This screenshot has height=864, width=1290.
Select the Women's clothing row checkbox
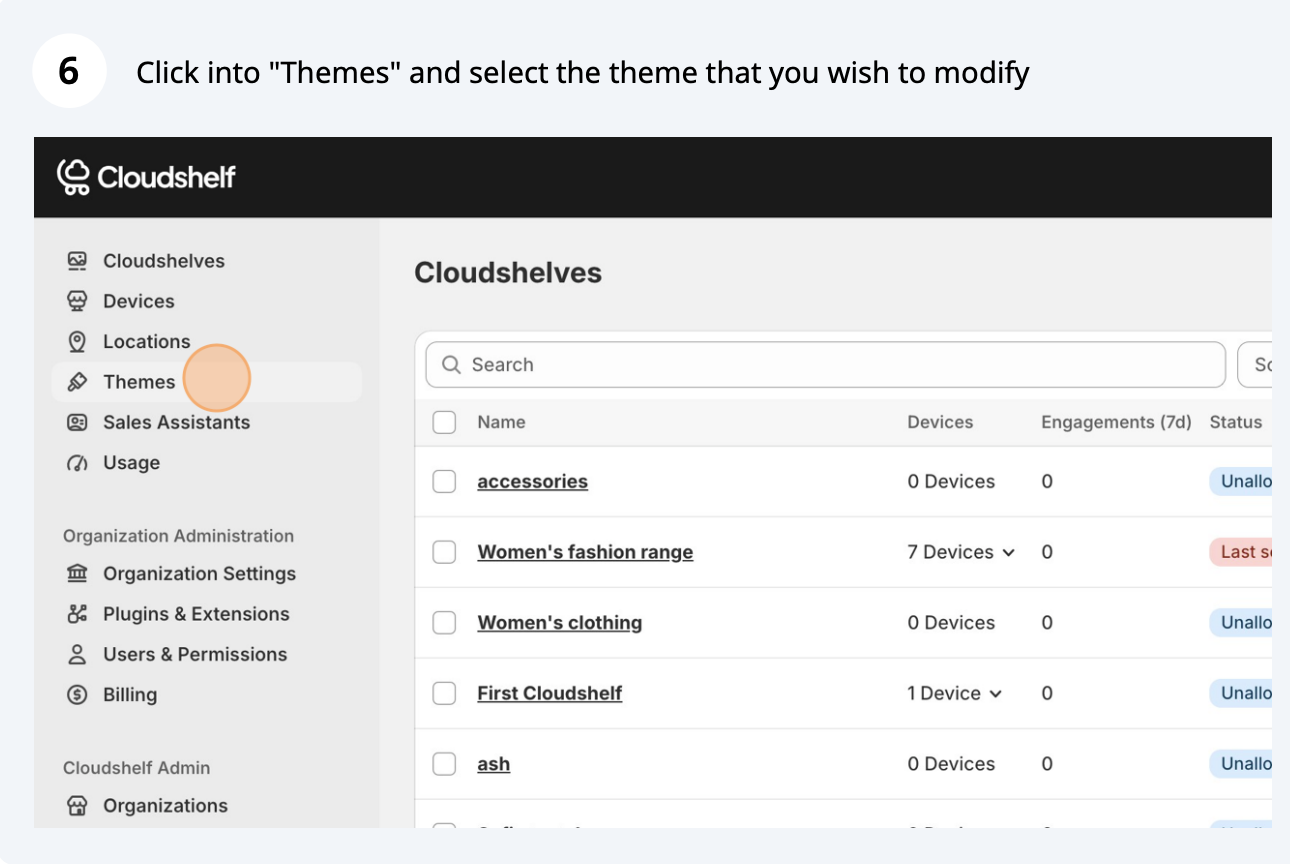point(444,623)
